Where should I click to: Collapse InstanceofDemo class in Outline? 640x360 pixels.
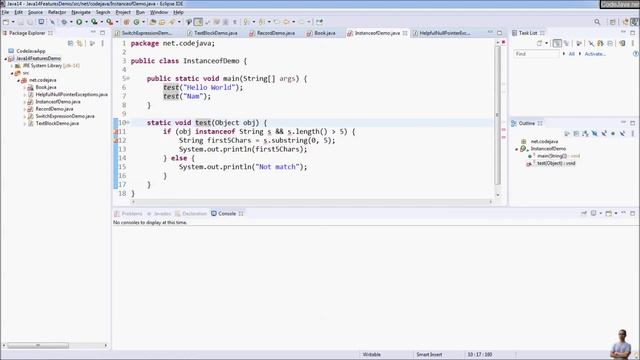click(x=517, y=149)
